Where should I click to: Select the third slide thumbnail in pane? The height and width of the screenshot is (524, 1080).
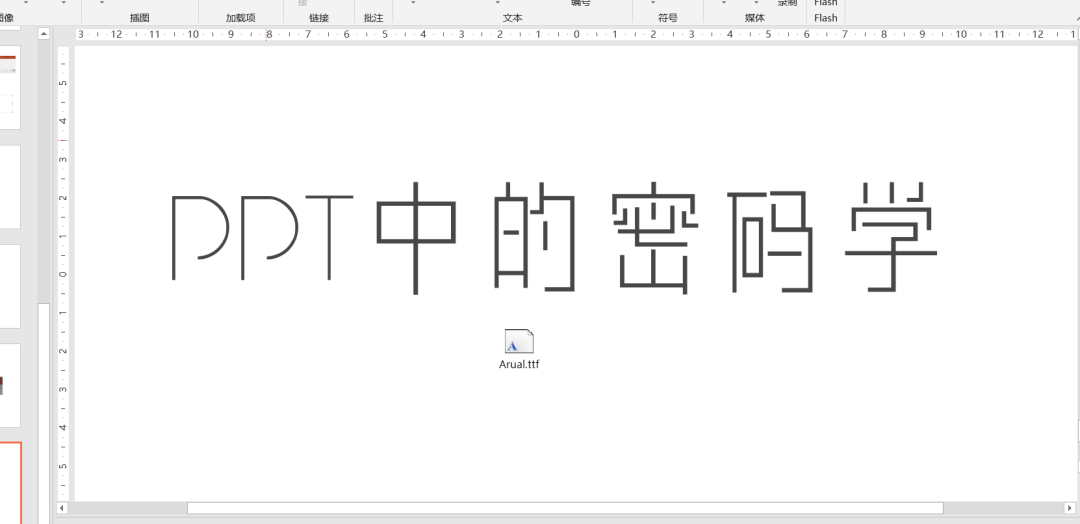coord(9,286)
